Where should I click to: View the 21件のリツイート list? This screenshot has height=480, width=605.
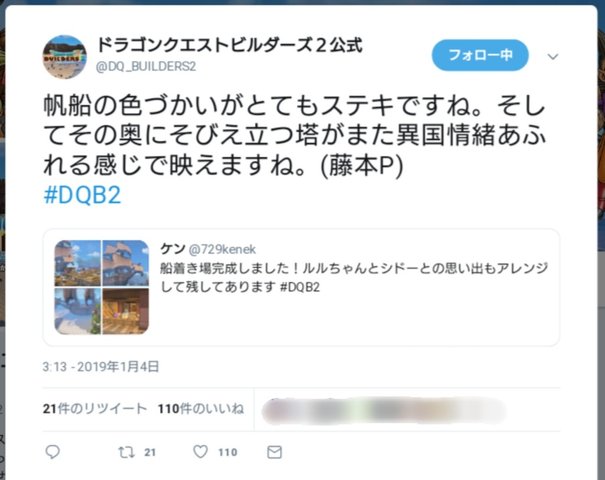[95, 409]
